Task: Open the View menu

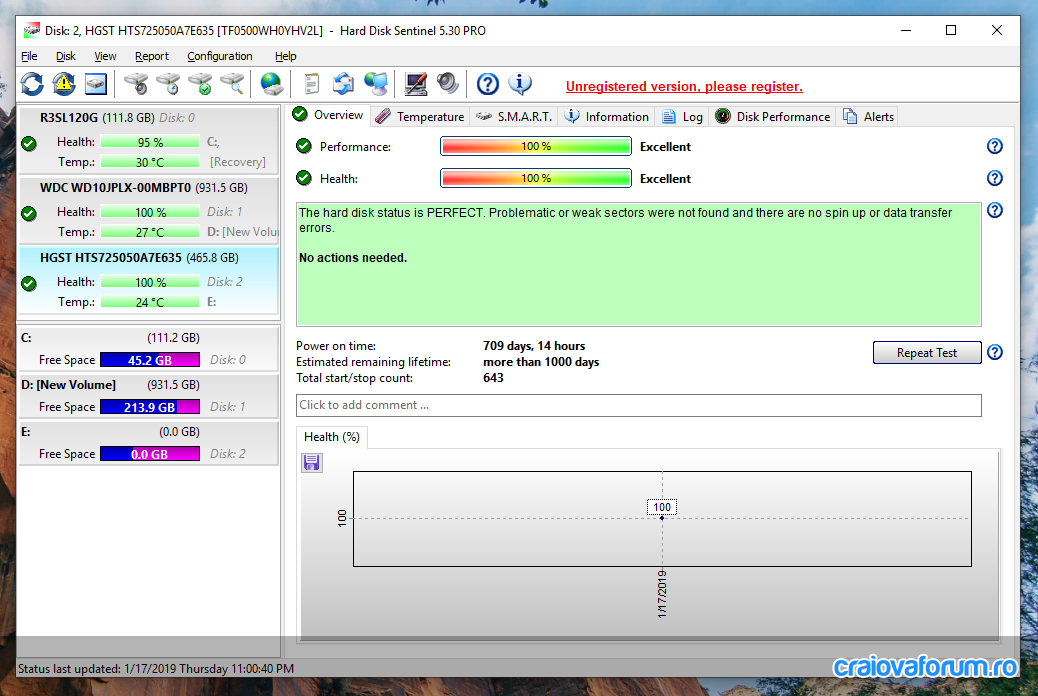Action: tap(105, 56)
